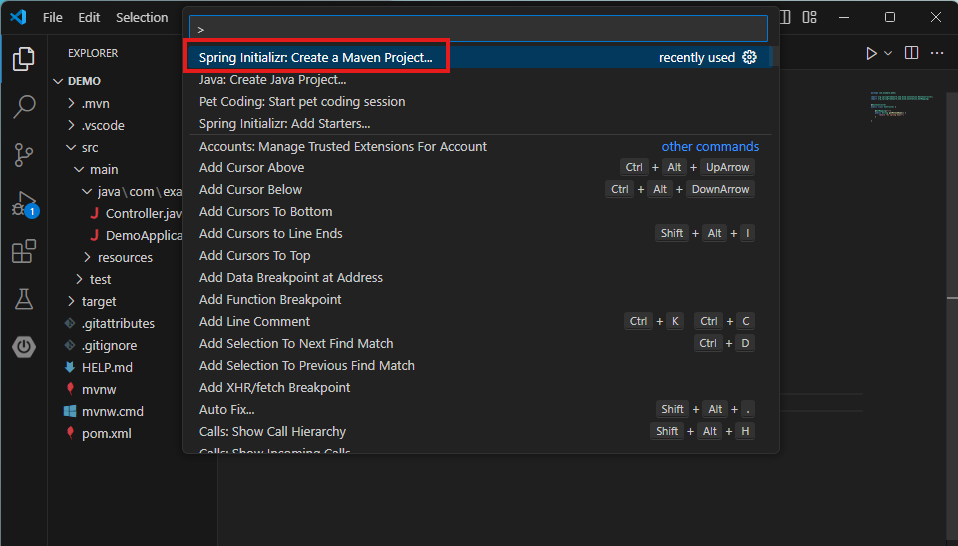Select Auto Fix... command

pos(480,409)
